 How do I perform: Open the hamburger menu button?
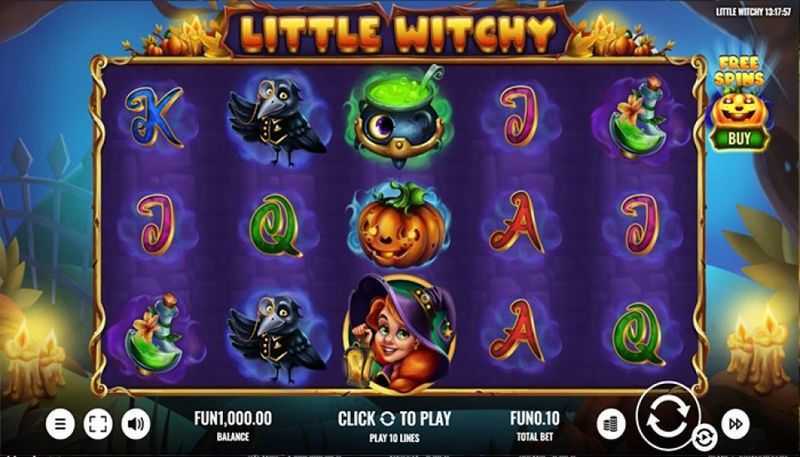60,424
